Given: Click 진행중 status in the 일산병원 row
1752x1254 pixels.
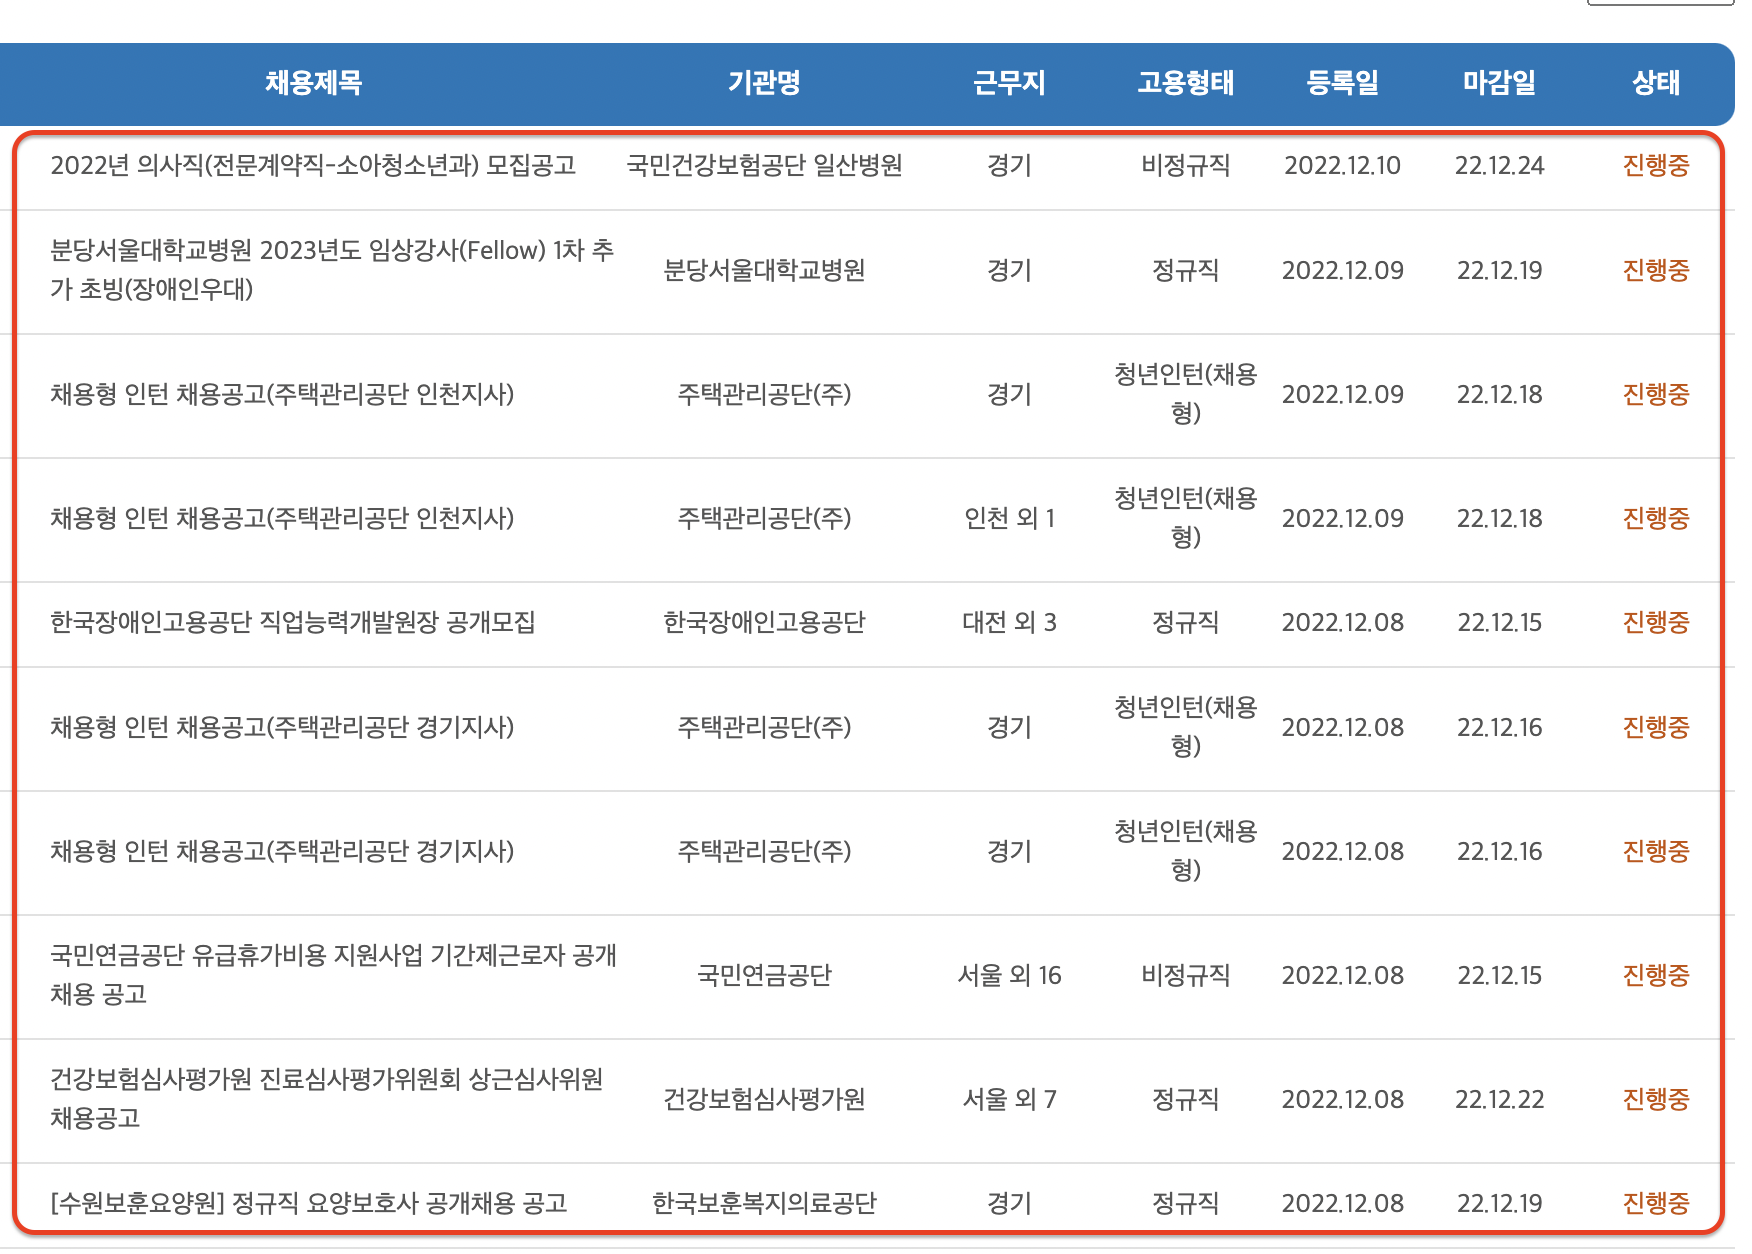Looking at the screenshot, I should (1656, 165).
